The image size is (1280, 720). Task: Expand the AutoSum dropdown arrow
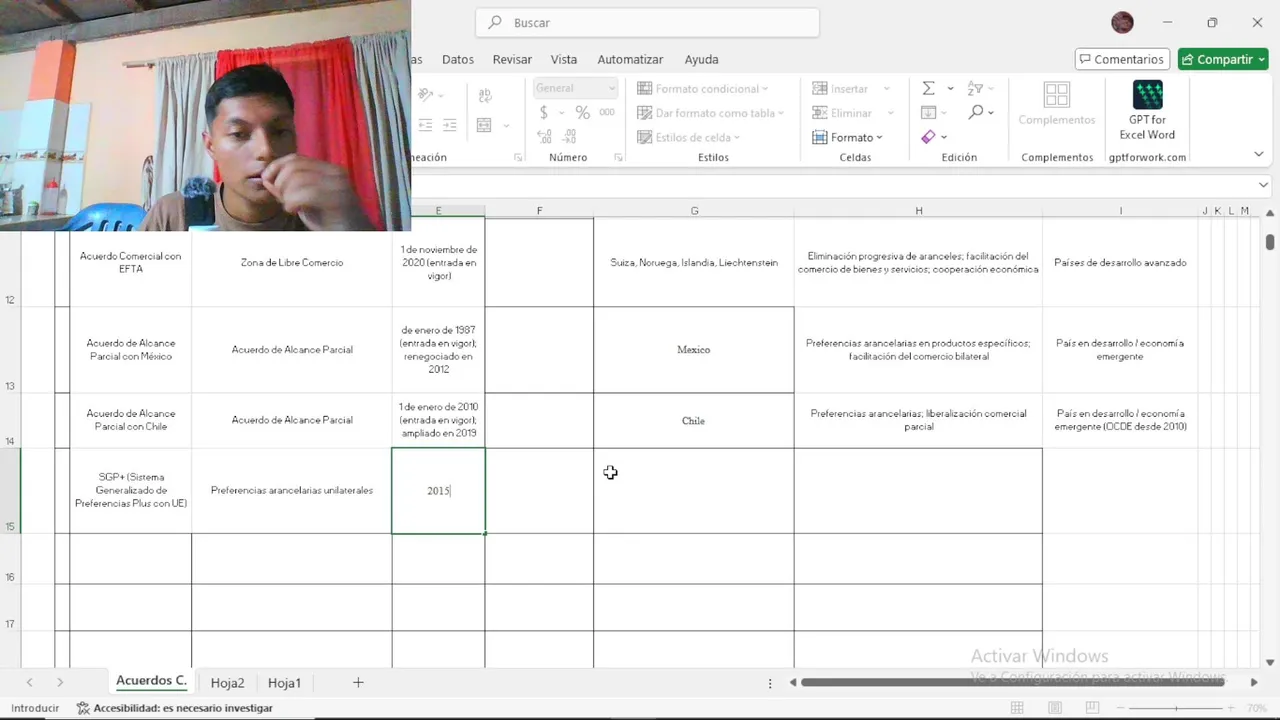coord(950,88)
